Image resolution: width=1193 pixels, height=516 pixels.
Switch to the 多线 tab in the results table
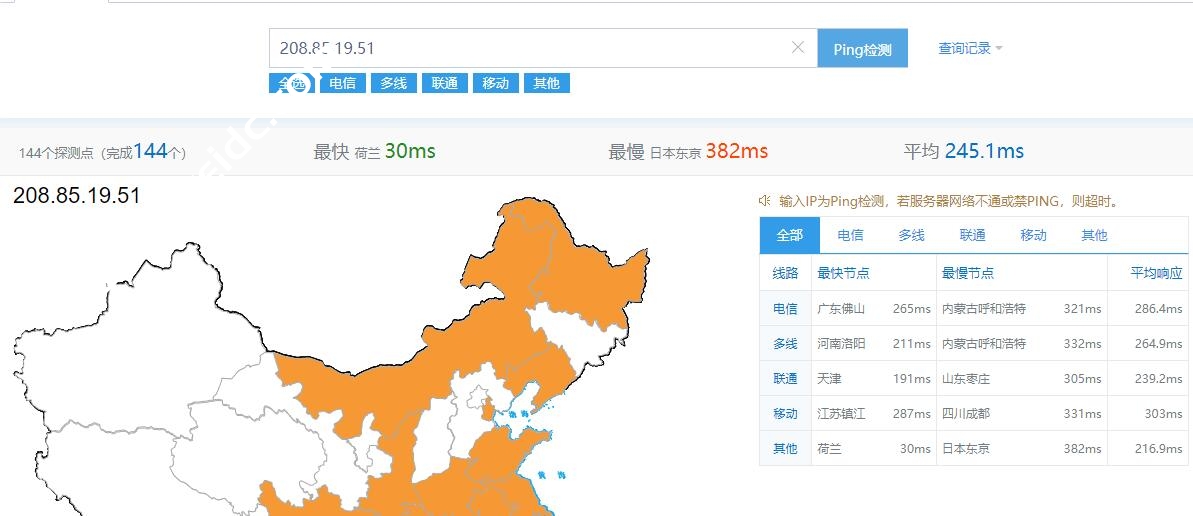point(911,235)
